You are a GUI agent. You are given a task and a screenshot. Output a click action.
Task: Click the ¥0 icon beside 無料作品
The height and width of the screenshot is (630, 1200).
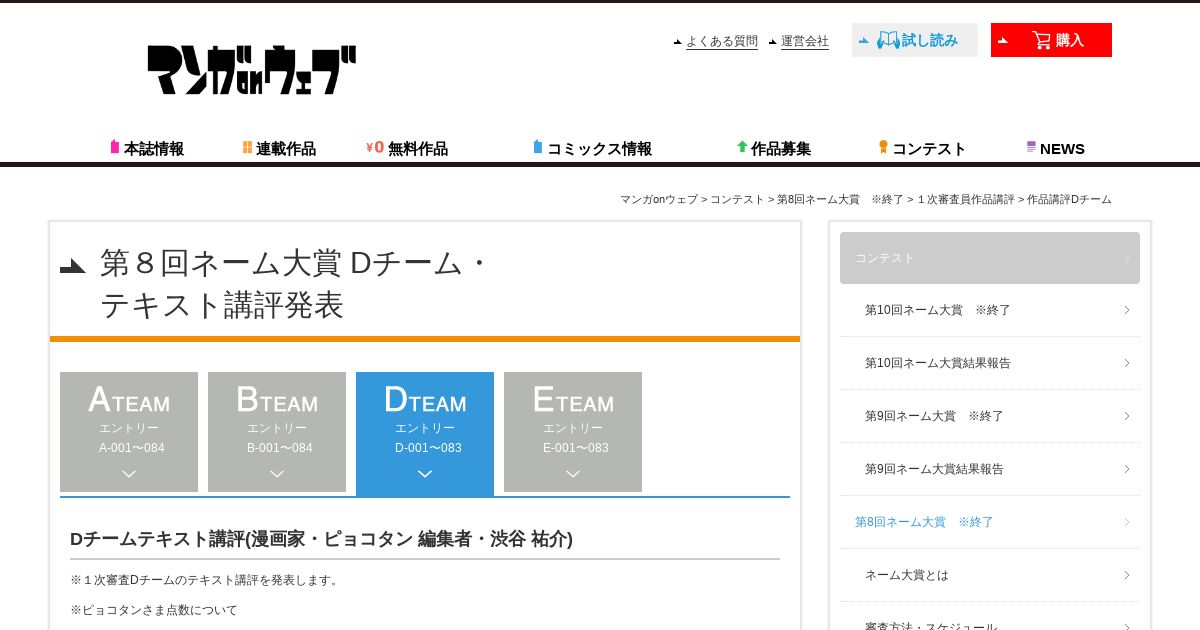[375, 147]
